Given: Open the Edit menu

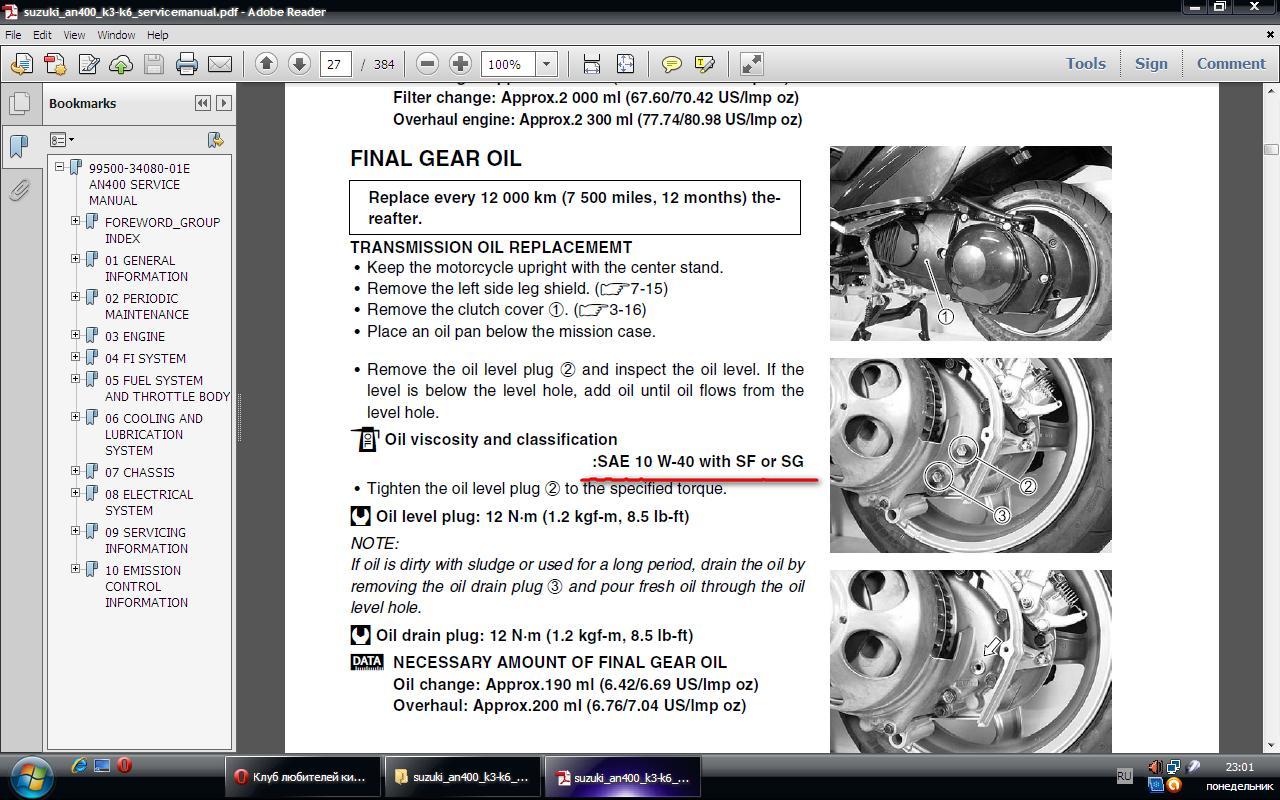Looking at the screenshot, I should point(42,35).
